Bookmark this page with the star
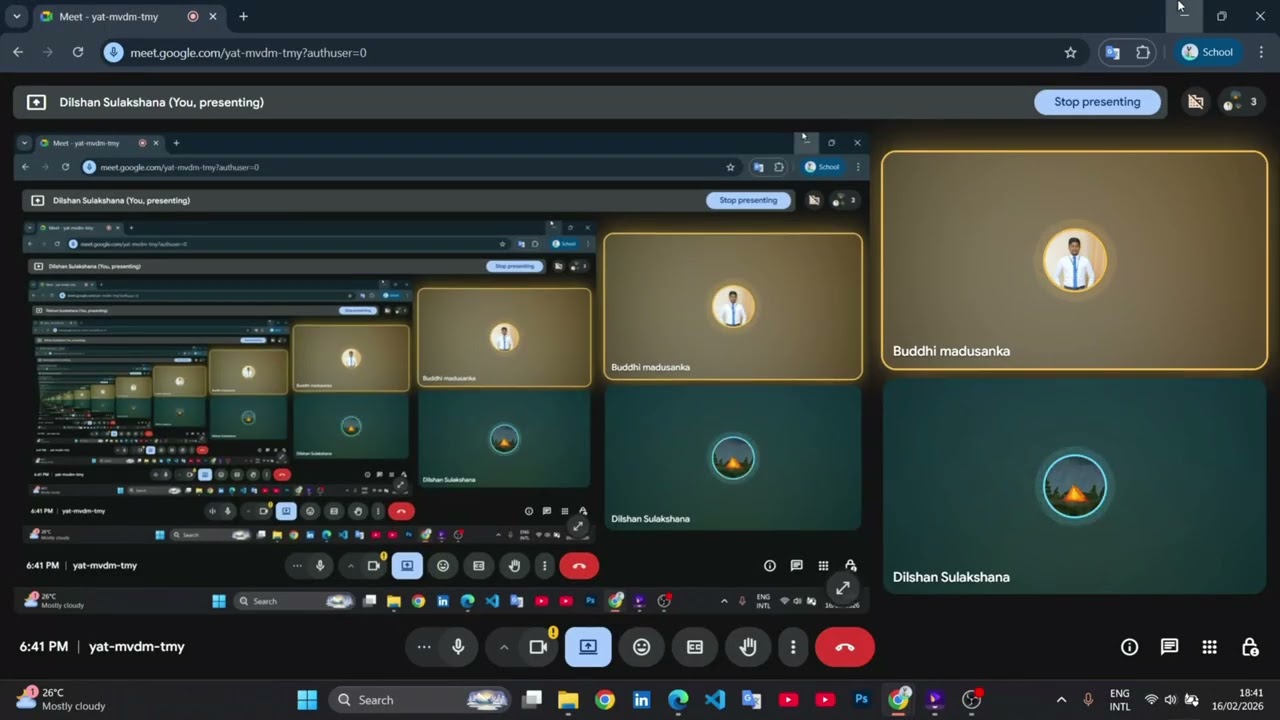The width and height of the screenshot is (1280, 720). coord(1070,52)
